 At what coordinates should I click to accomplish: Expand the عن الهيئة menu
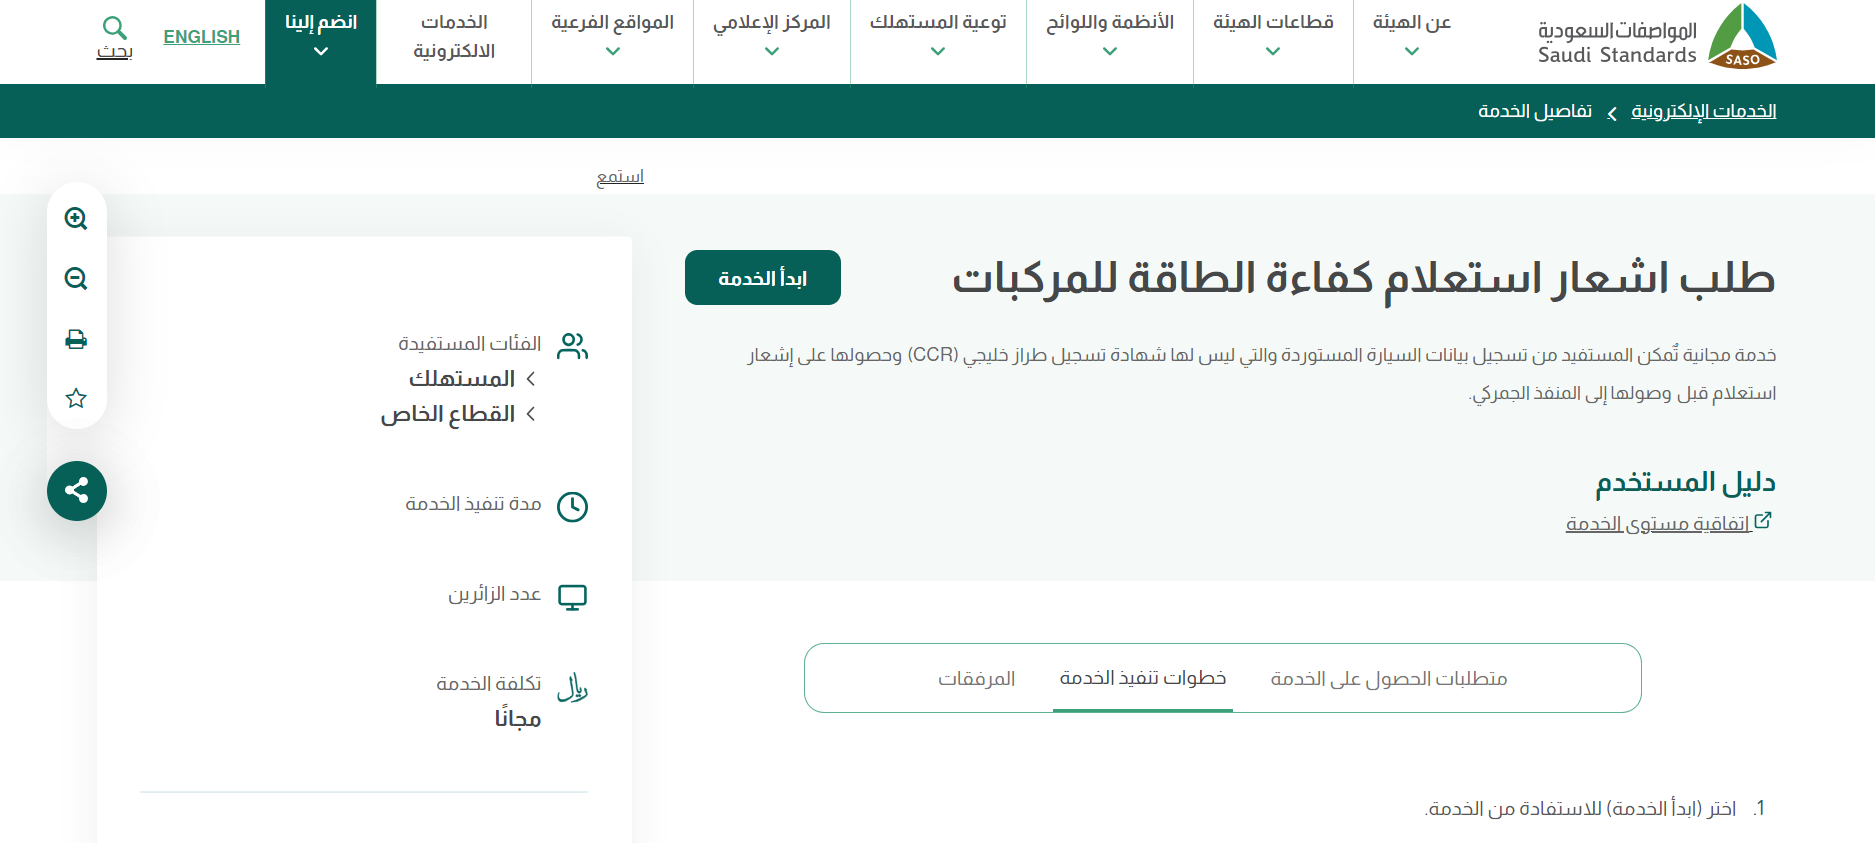1412,37
